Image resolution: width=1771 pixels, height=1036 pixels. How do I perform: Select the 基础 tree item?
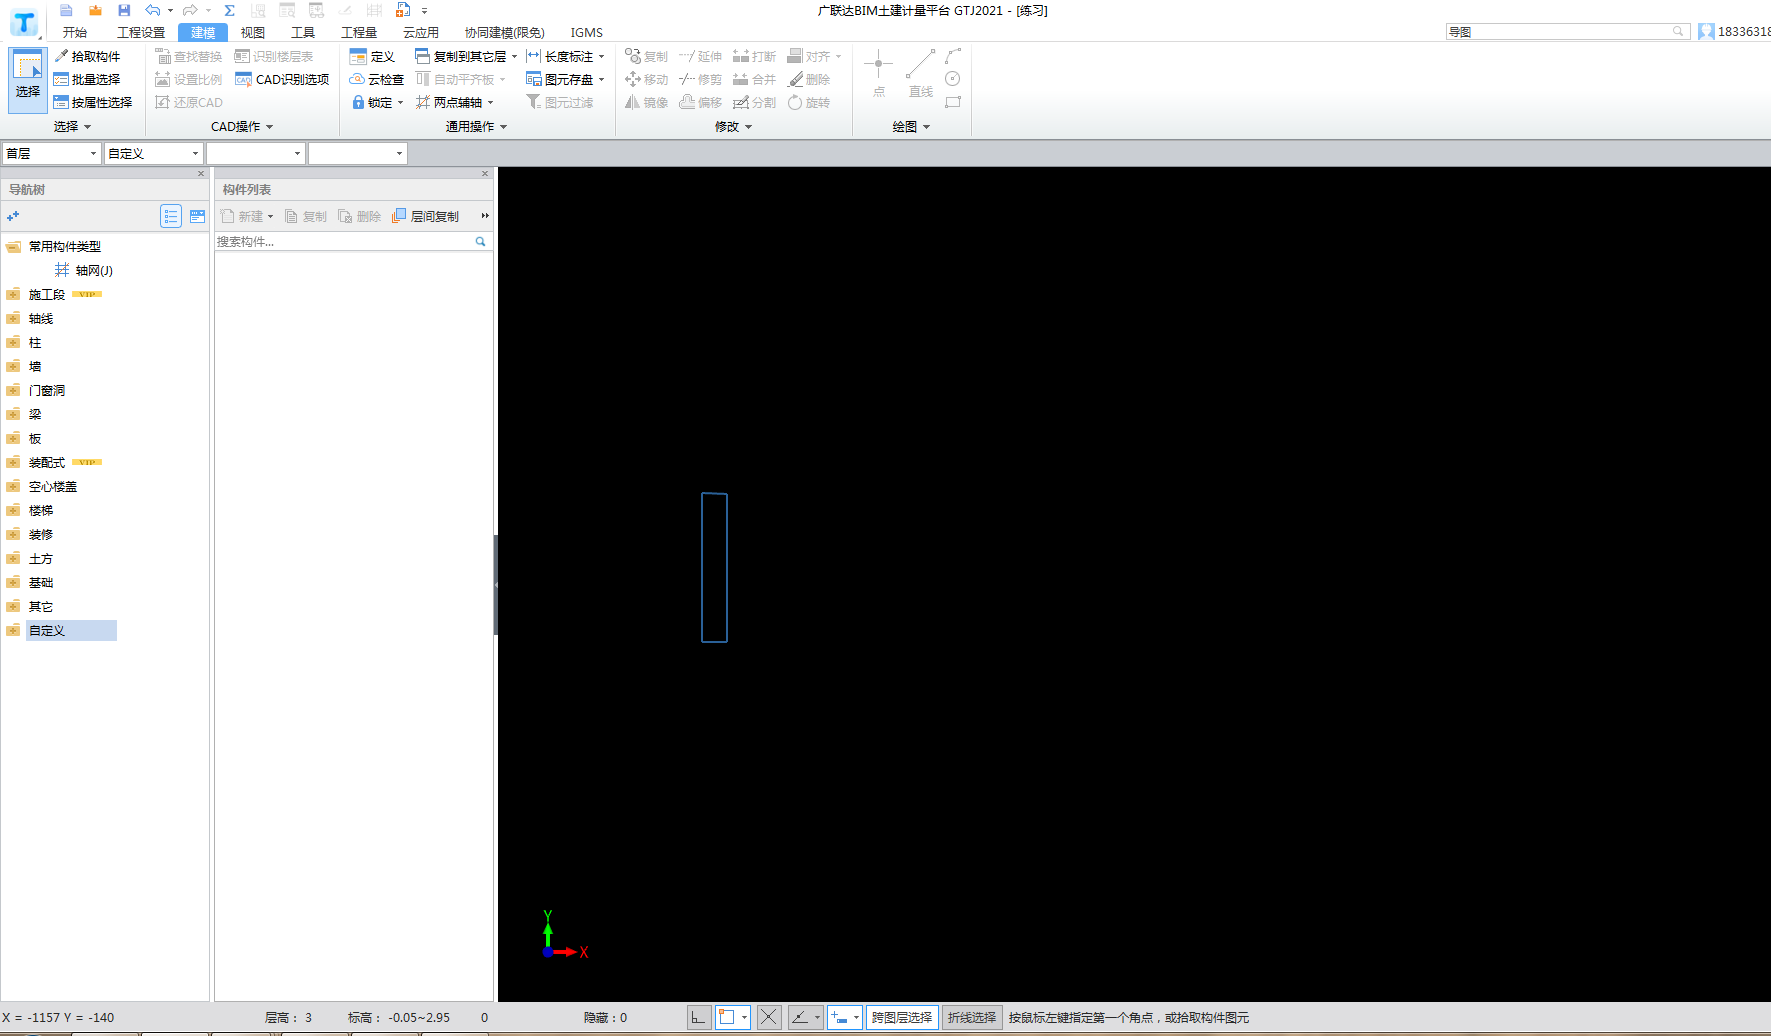click(41, 582)
